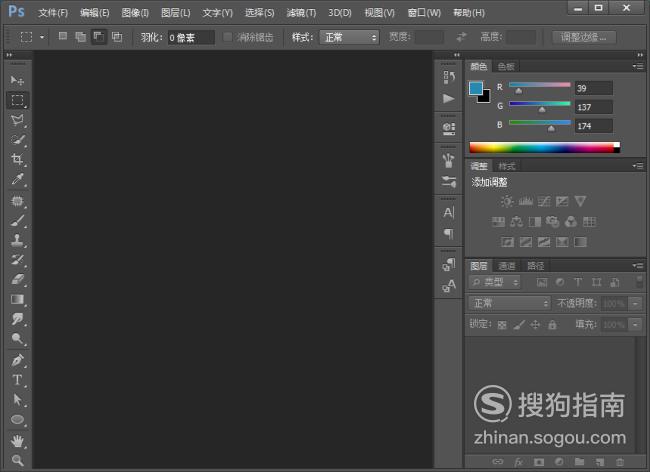Switch to the 路径 paths tab

(x=536, y=266)
